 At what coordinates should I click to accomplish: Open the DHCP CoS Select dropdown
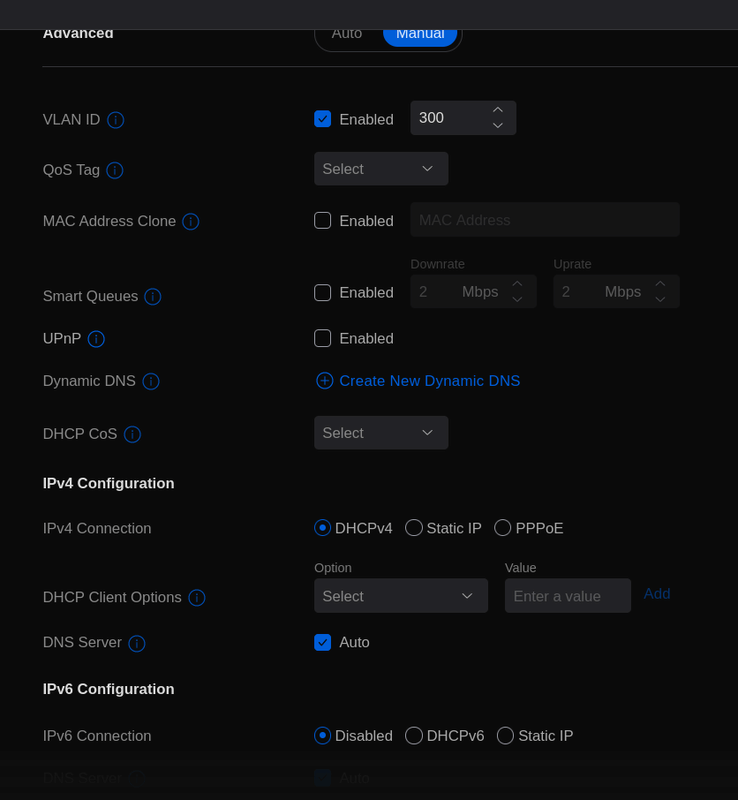pos(381,433)
